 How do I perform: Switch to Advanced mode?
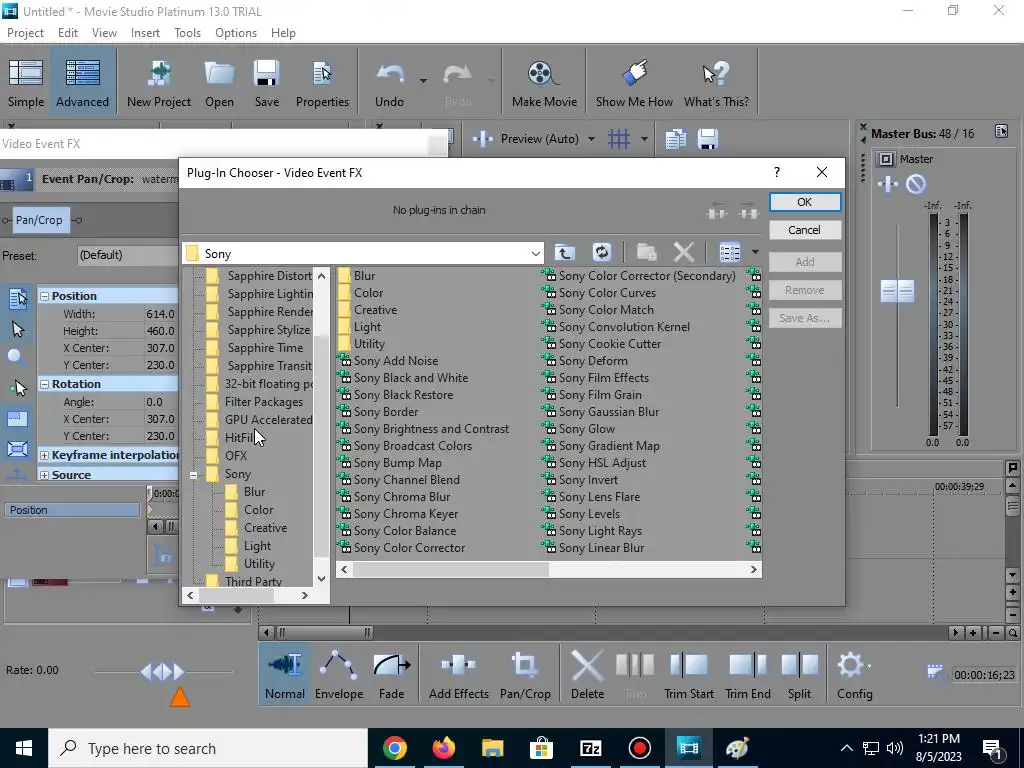[82, 83]
